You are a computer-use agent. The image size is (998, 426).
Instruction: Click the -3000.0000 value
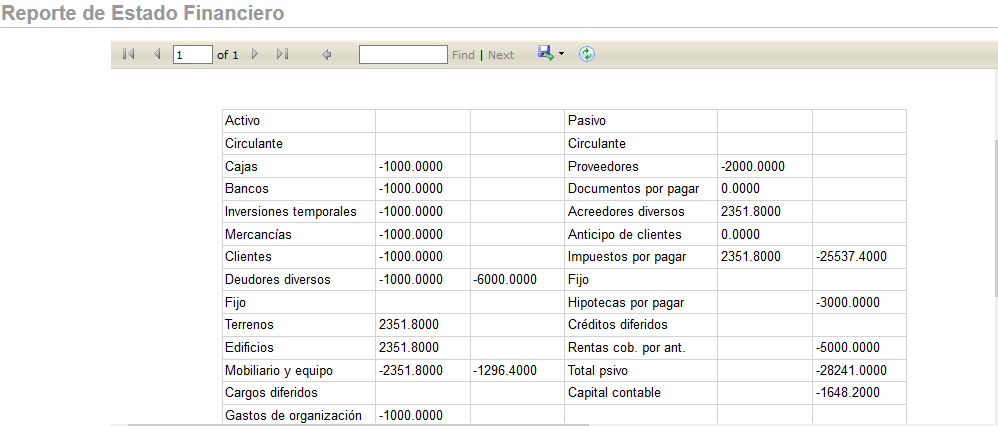pyautogui.click(x=848, y=303)
